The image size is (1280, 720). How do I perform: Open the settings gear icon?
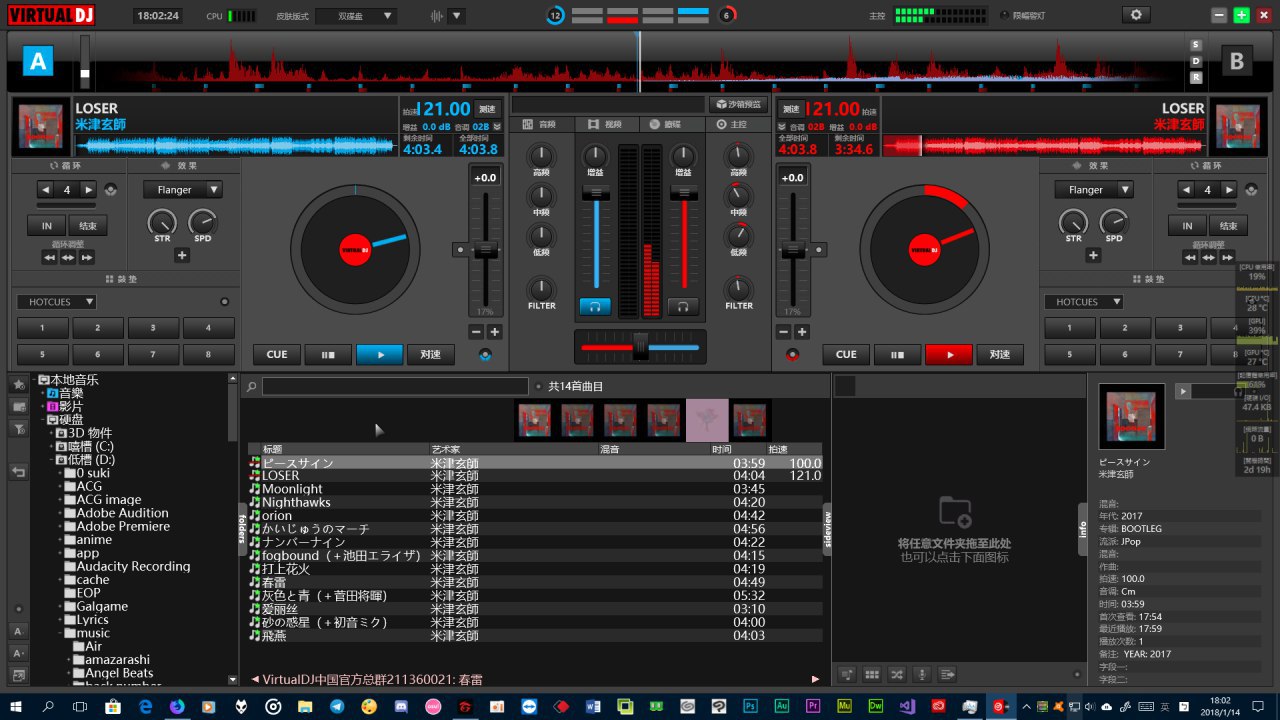tap(1135, 15)
